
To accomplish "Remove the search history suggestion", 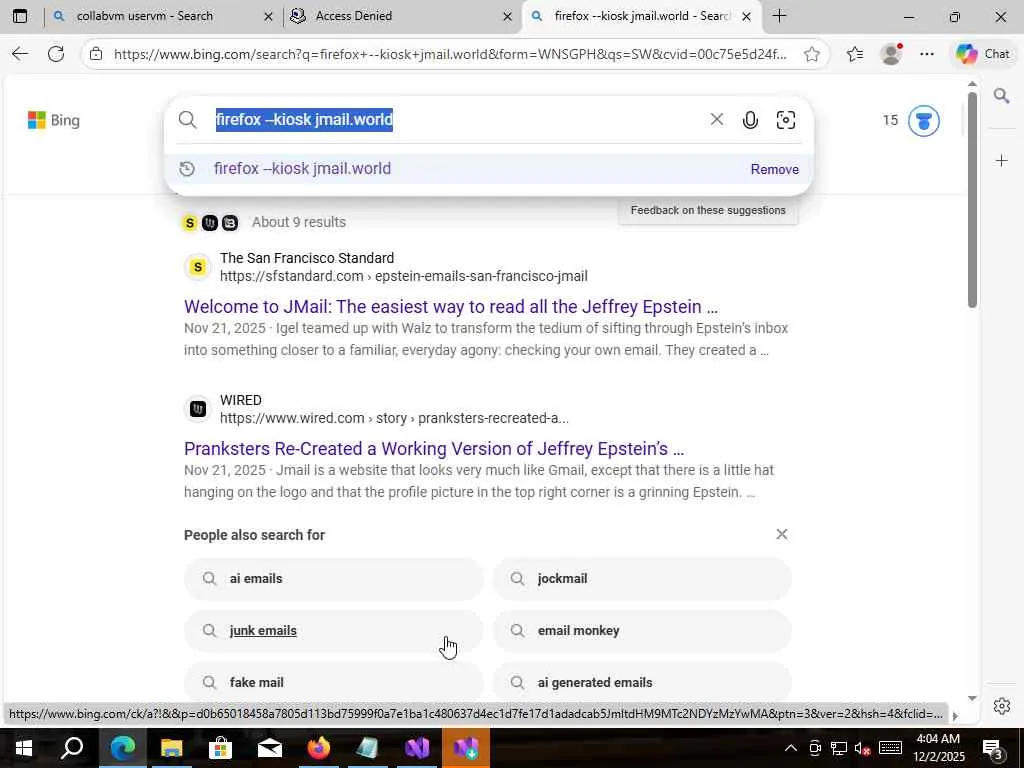I will click(775, 169).
